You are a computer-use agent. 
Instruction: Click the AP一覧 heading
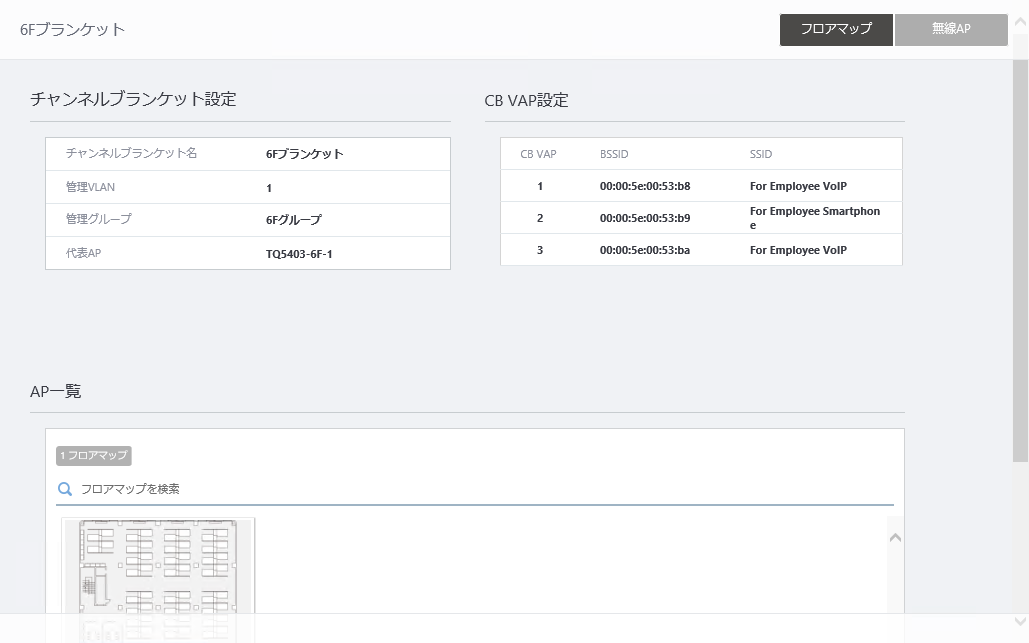tap(56, 392)
